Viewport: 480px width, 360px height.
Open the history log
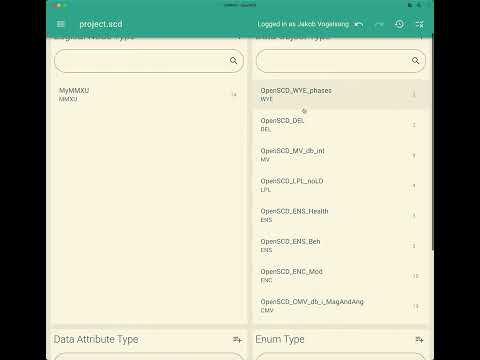click(399, 24)
